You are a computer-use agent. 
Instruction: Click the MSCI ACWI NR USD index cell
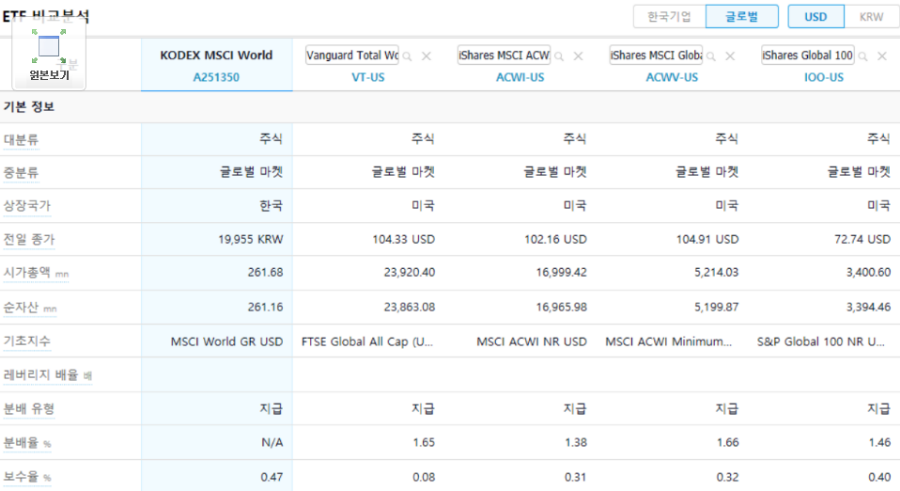532,342
